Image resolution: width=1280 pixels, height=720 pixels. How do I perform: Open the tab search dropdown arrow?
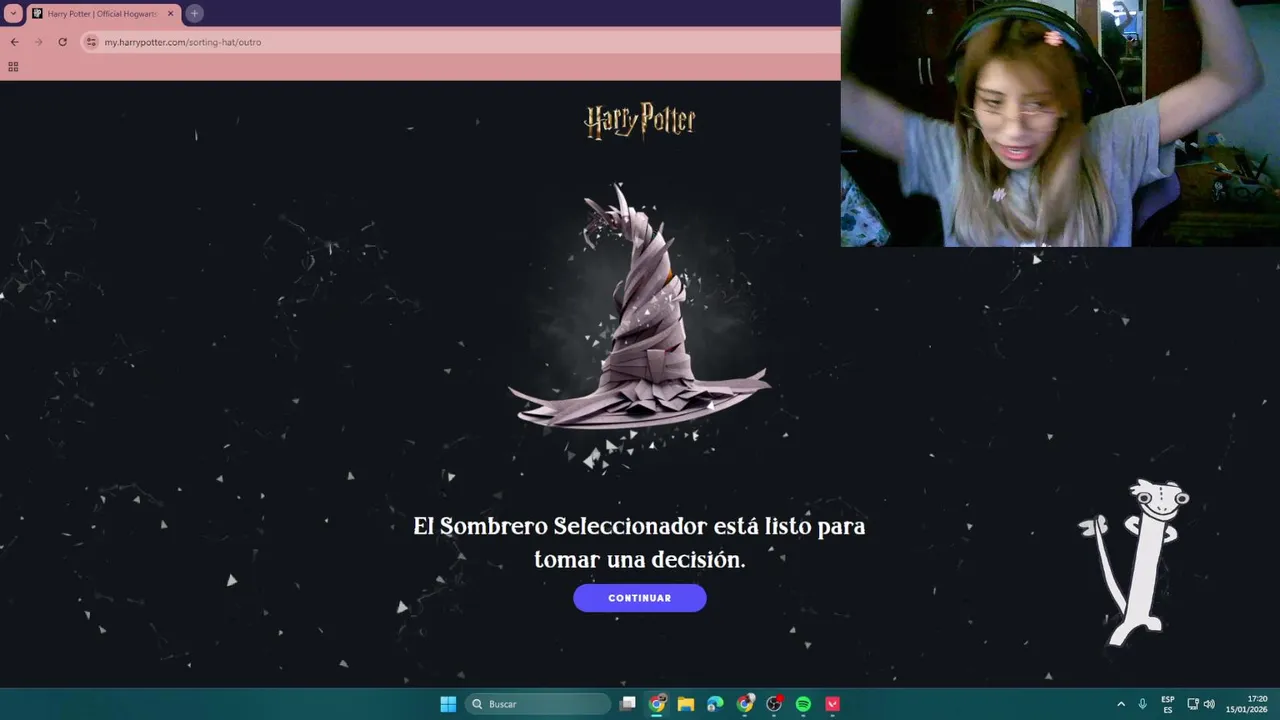13,13
